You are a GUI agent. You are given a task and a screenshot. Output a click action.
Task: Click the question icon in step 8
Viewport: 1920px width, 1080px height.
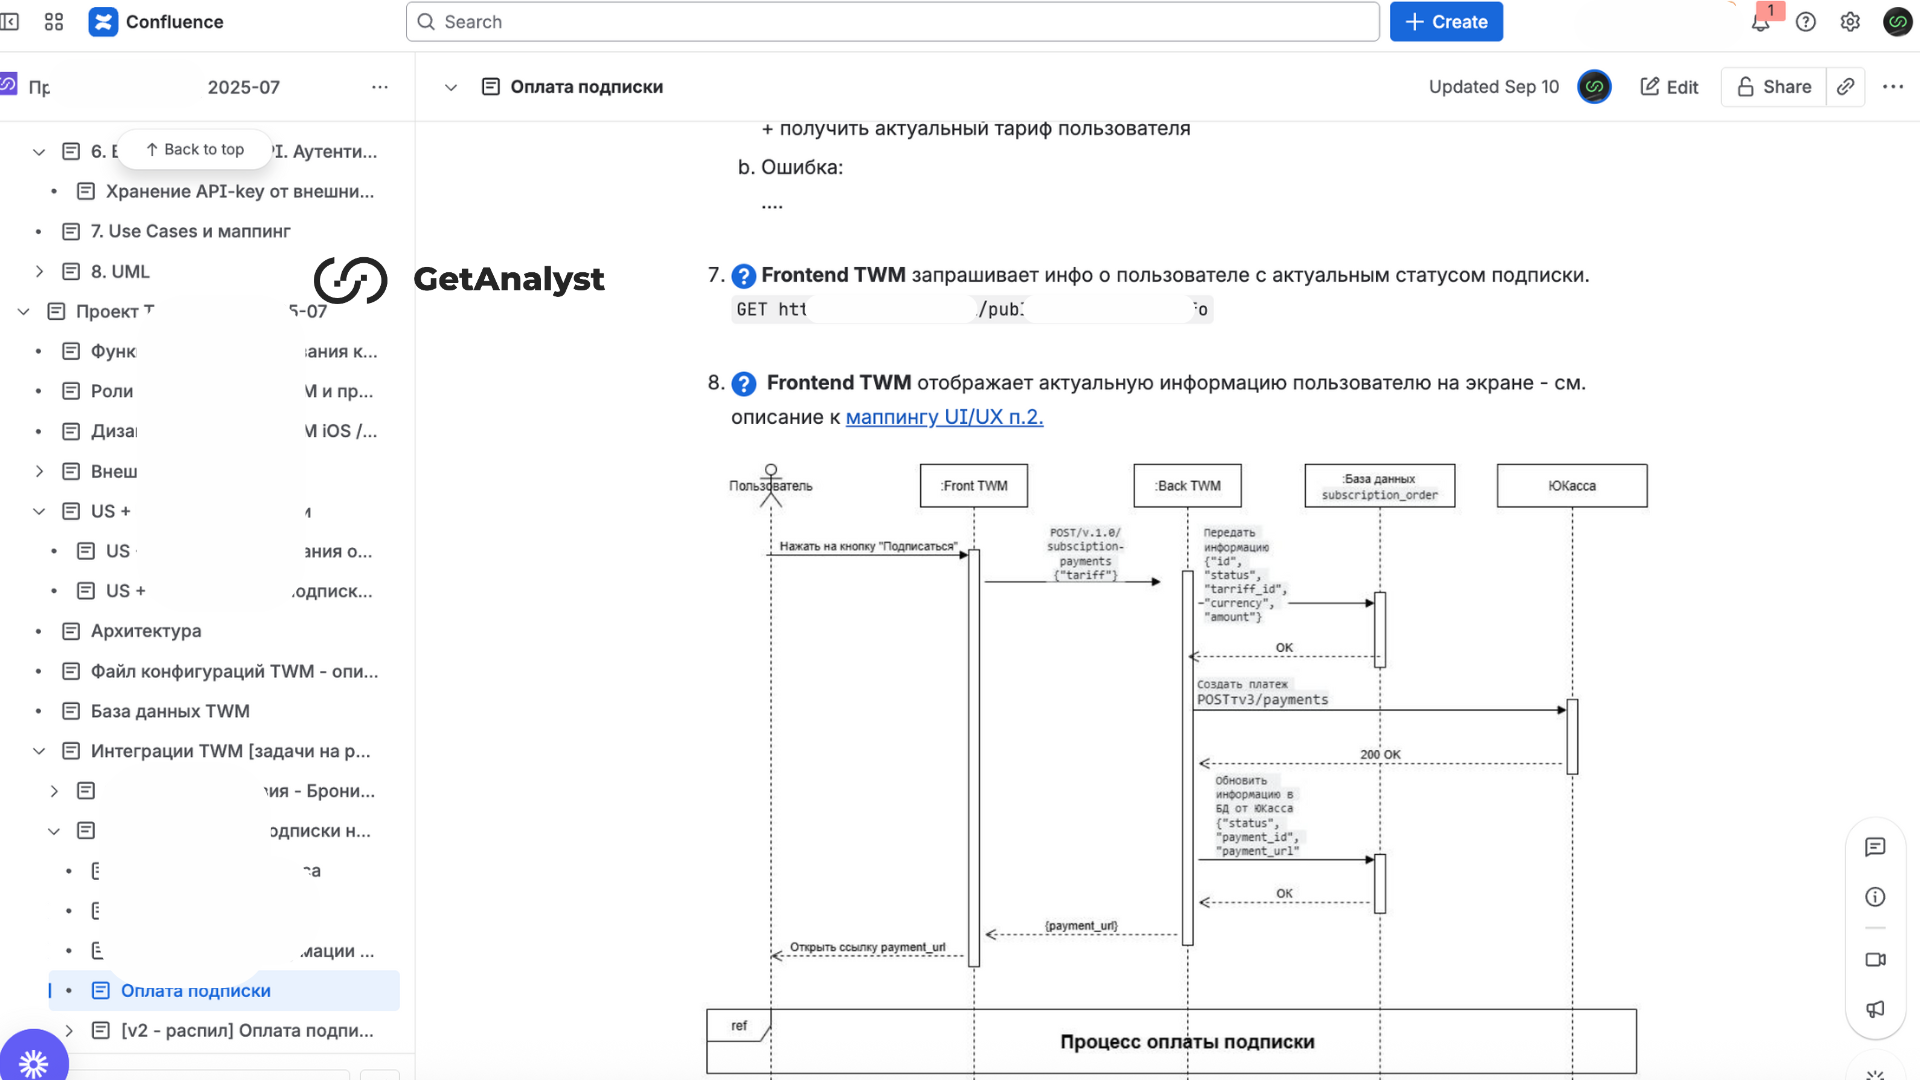tap(743, 384)
